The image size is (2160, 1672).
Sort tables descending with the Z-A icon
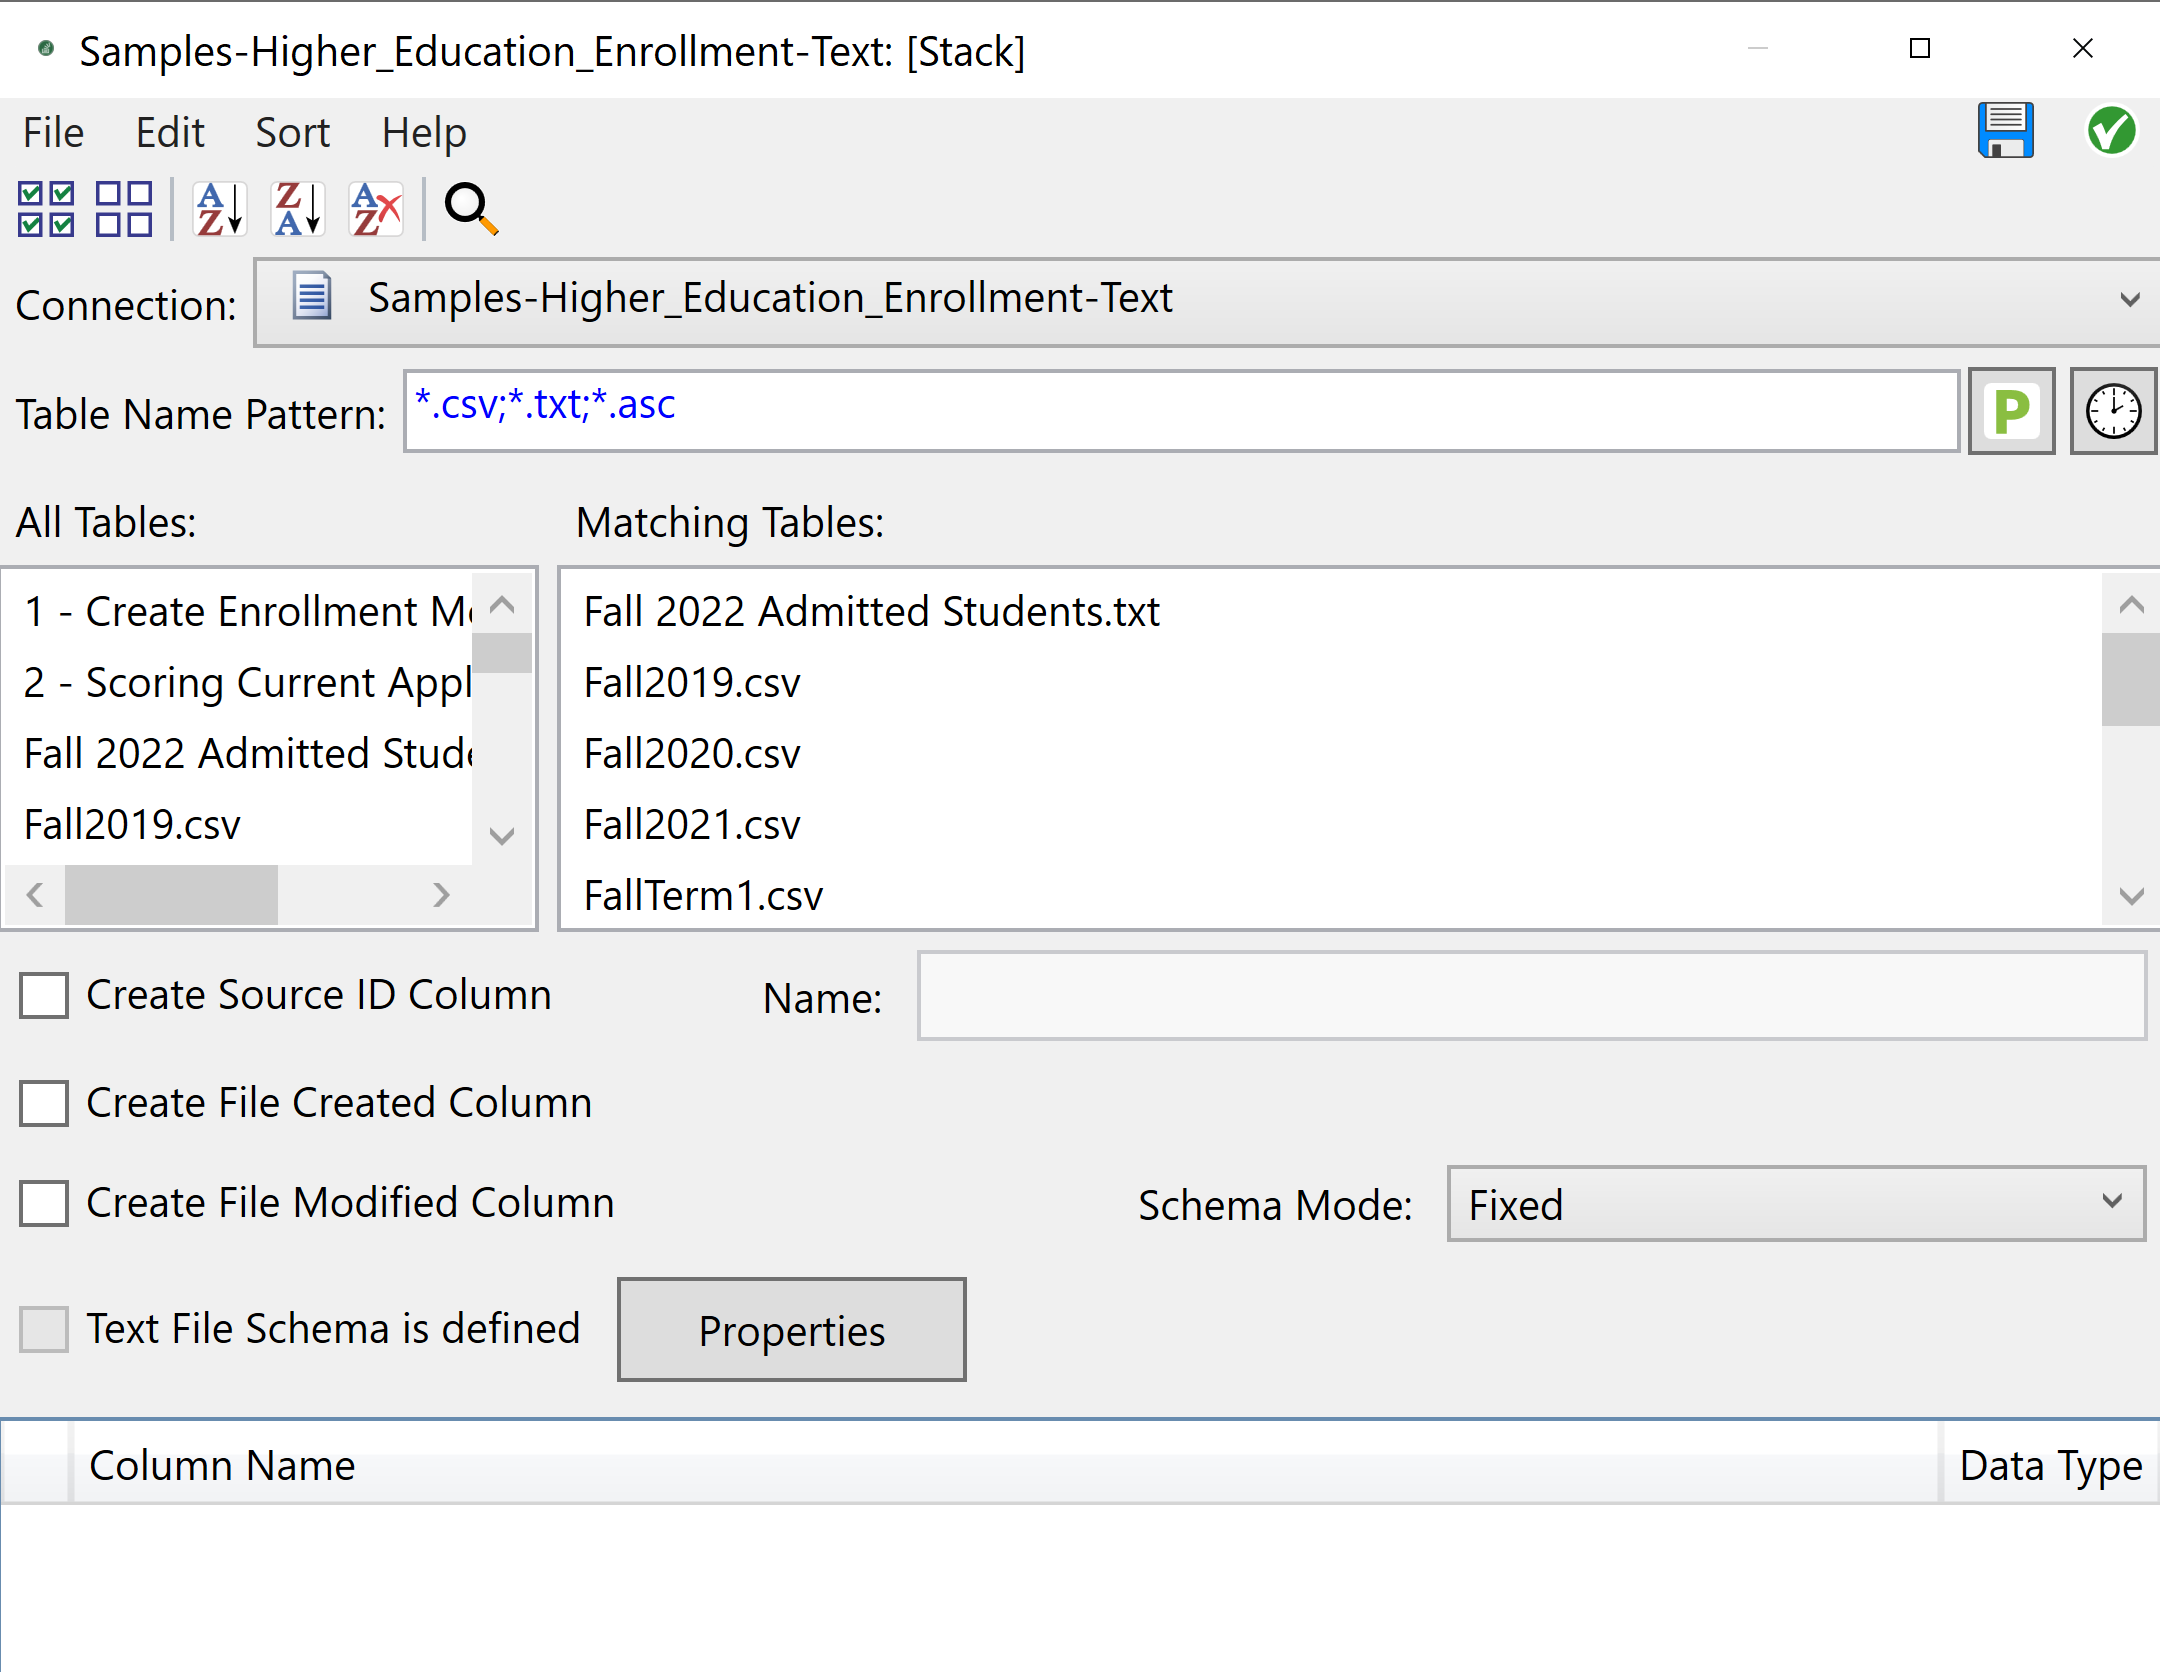296,208
